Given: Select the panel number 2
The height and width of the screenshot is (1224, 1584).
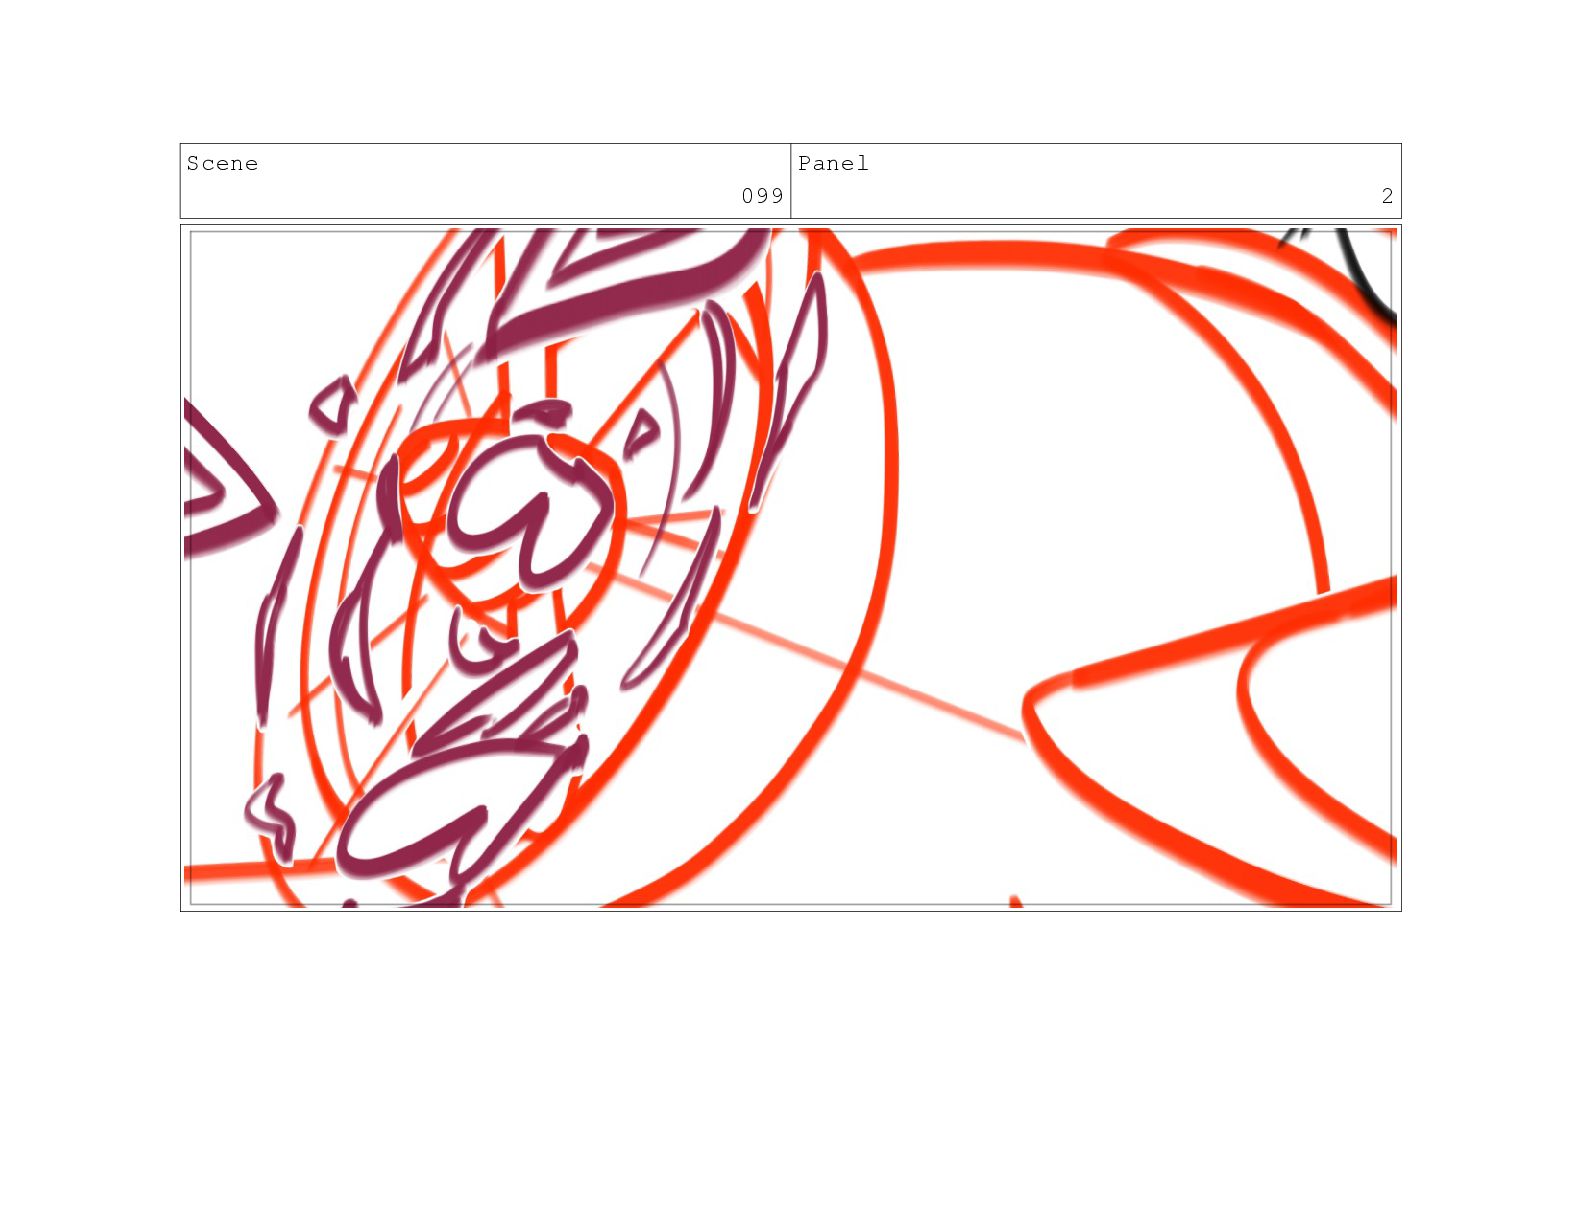Looking at the screenshot, I should pyautogui.click(x=1387, y=196).
